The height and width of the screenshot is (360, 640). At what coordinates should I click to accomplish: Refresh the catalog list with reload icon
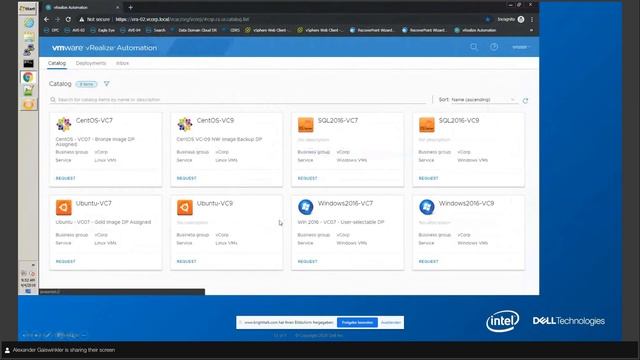(x=525, y=100)
